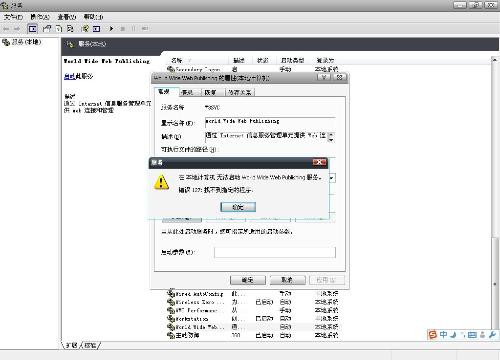
Task: Close the properties dialog via its title bar X
Action: tap(339, 77)
